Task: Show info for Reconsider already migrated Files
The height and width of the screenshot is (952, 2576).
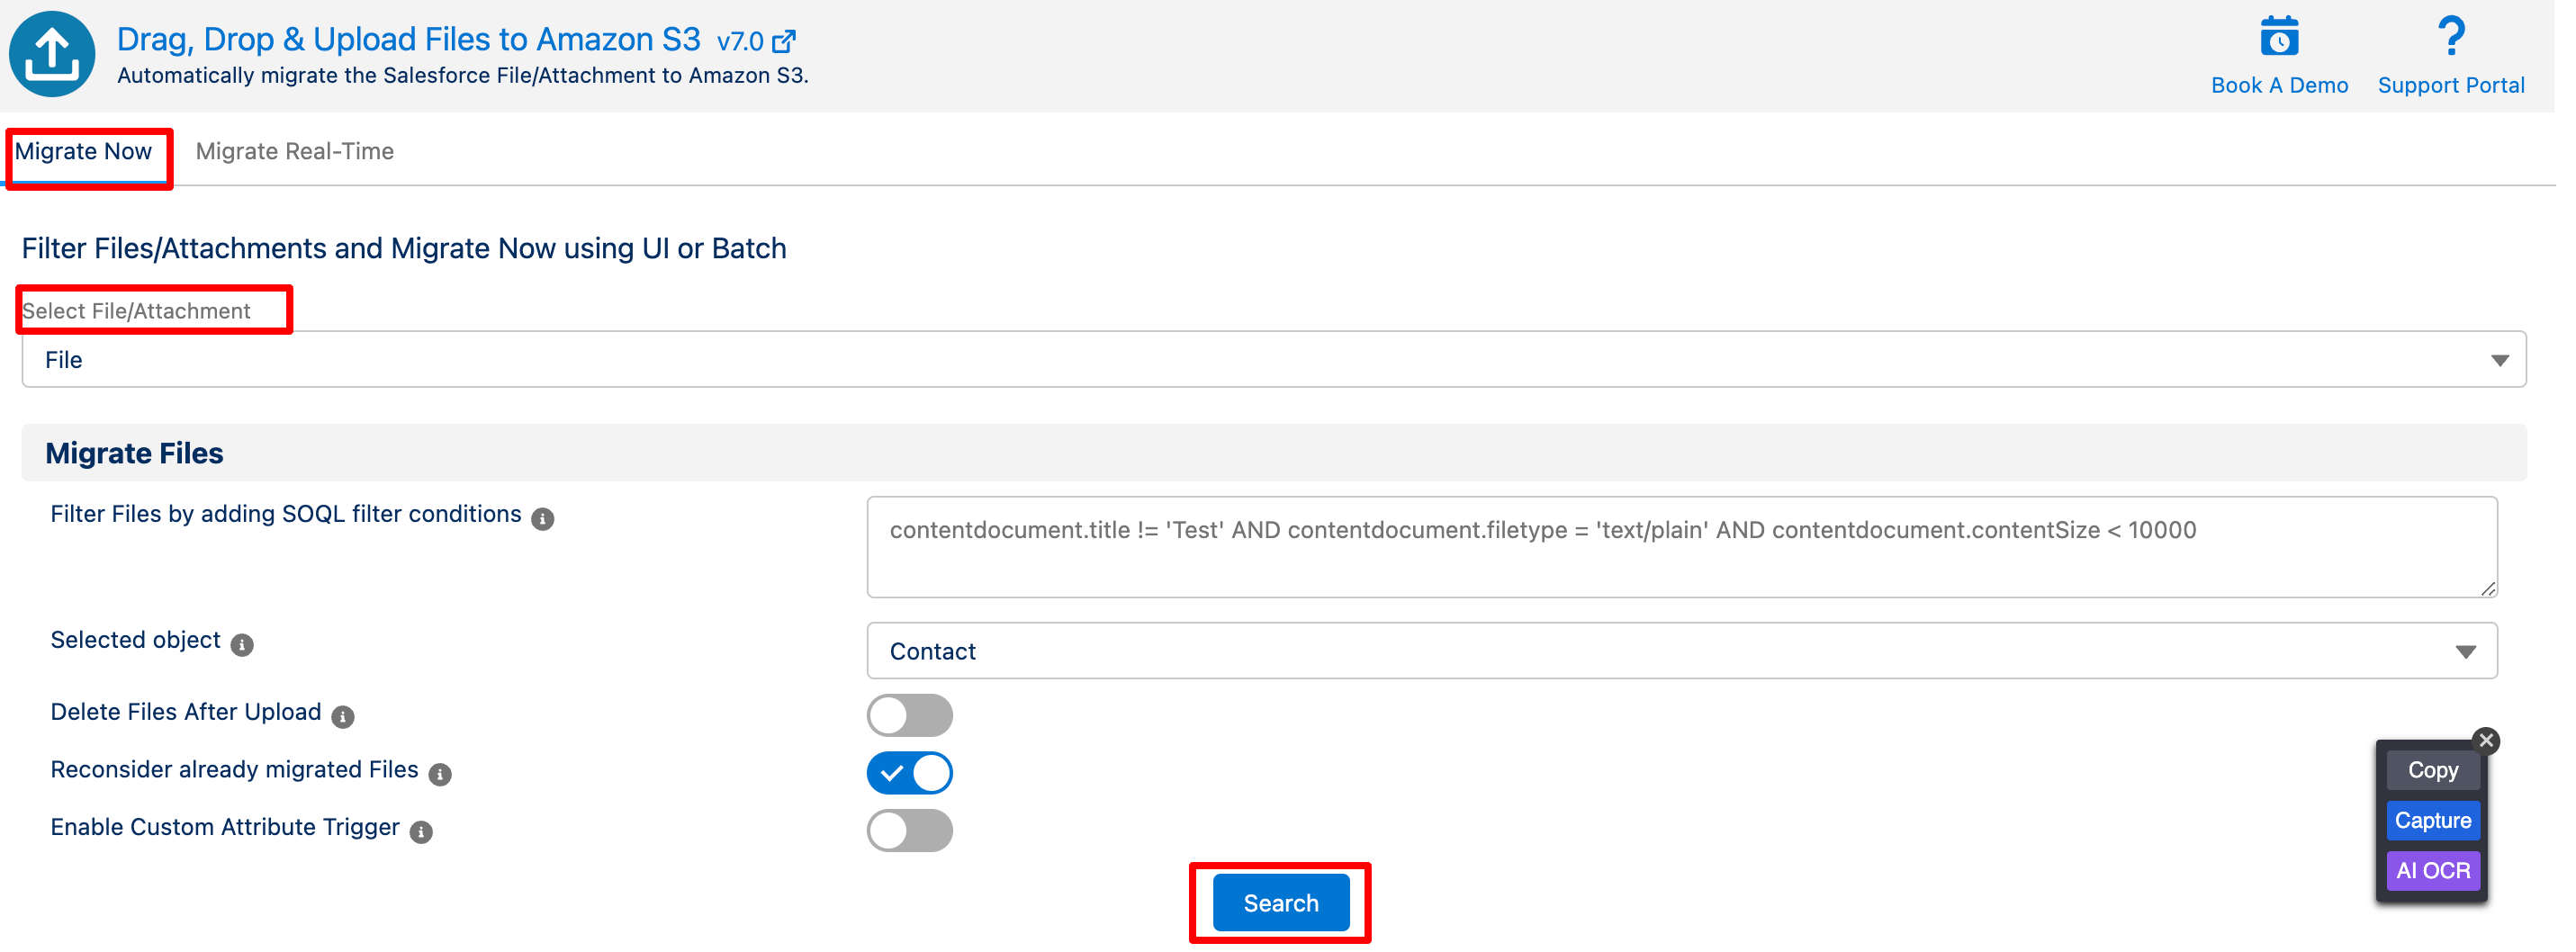Action: pyautogui.click(x=440, y=775)
